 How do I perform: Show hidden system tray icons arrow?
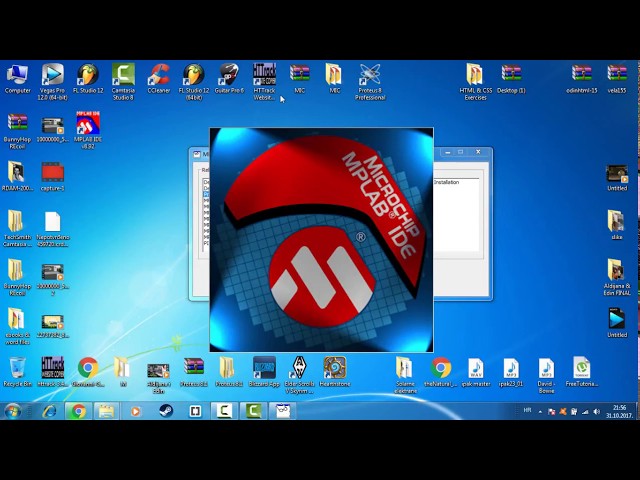[x=540, y=412]
